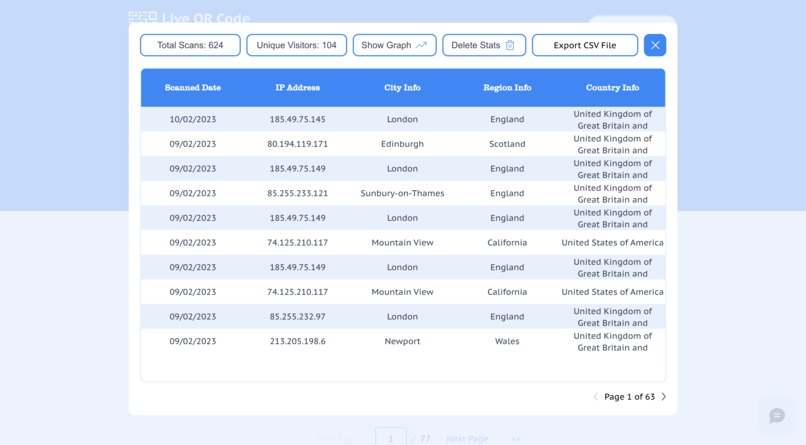Select the Edinburgh row entry
The height and width of the screenshot is (445, 806).
[403, 144]
